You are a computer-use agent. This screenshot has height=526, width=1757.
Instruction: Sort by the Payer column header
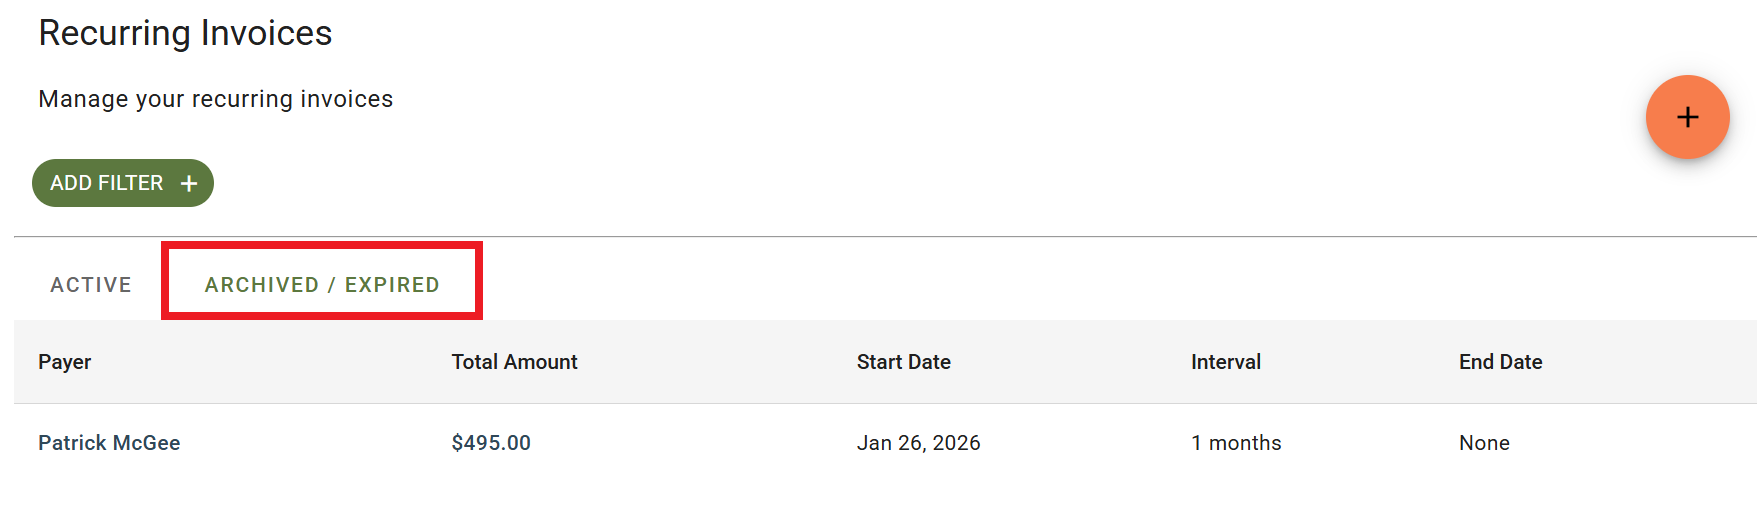click(x=65, y=362)
